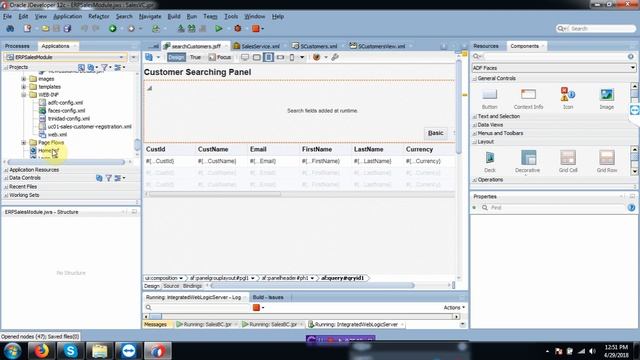Switch to the Build - Issues tab
This screenshot has height=360, width=640.
268,297
